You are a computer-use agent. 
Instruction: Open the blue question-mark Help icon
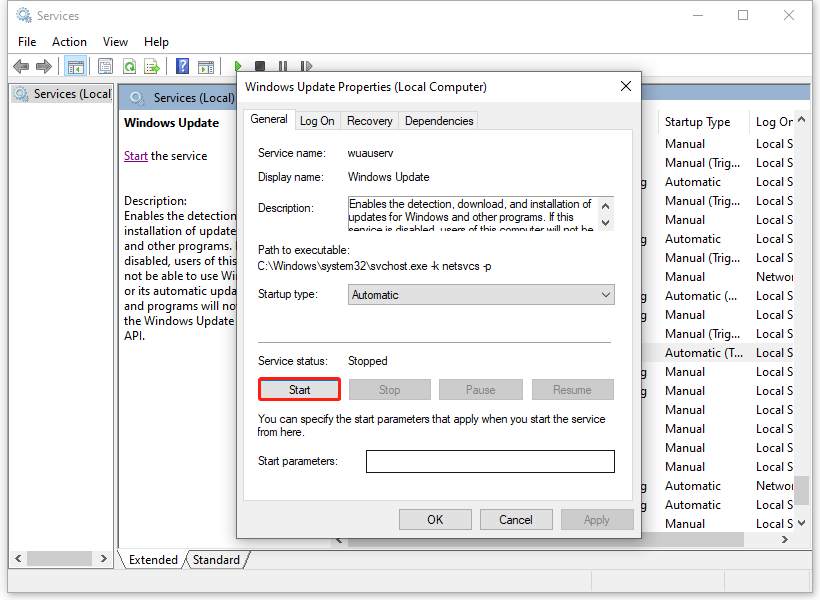pyautogui.click(x=183, y=66)
